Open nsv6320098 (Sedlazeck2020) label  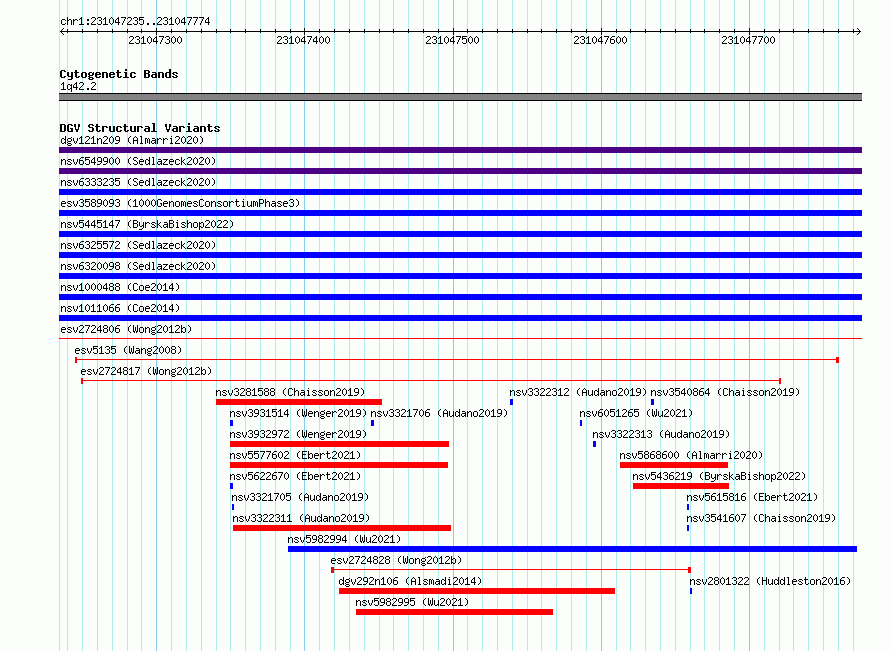[138, 266]
